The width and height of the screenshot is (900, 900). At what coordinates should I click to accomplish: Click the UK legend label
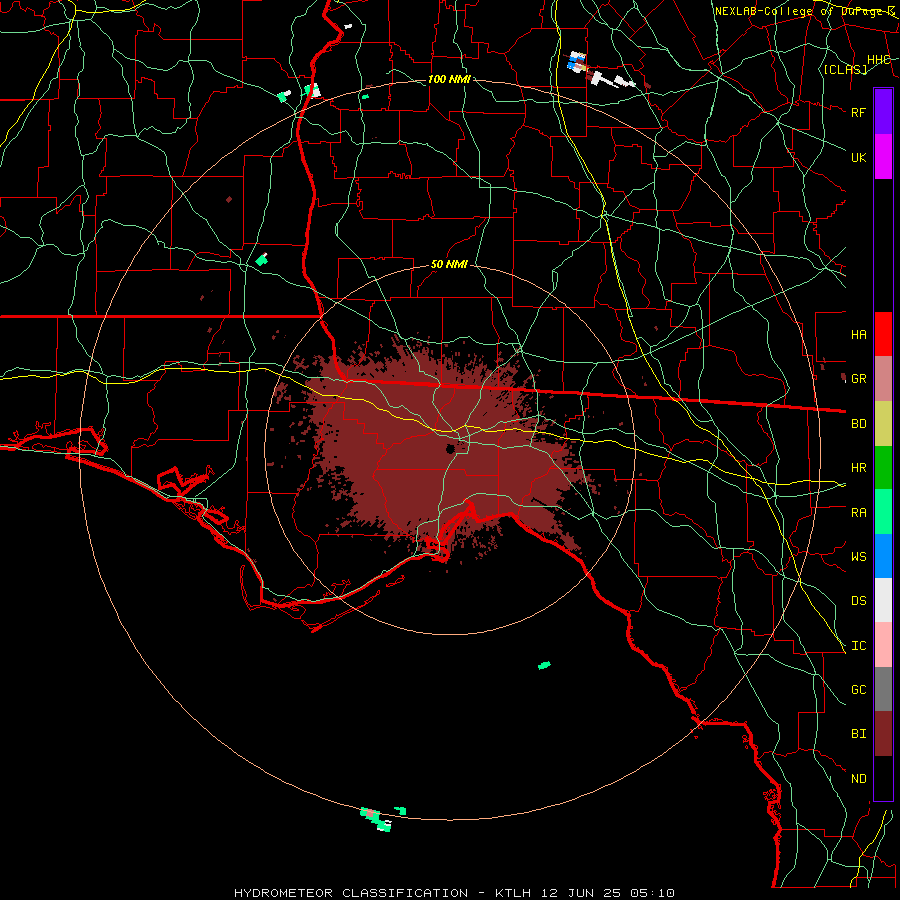(859, 157)
